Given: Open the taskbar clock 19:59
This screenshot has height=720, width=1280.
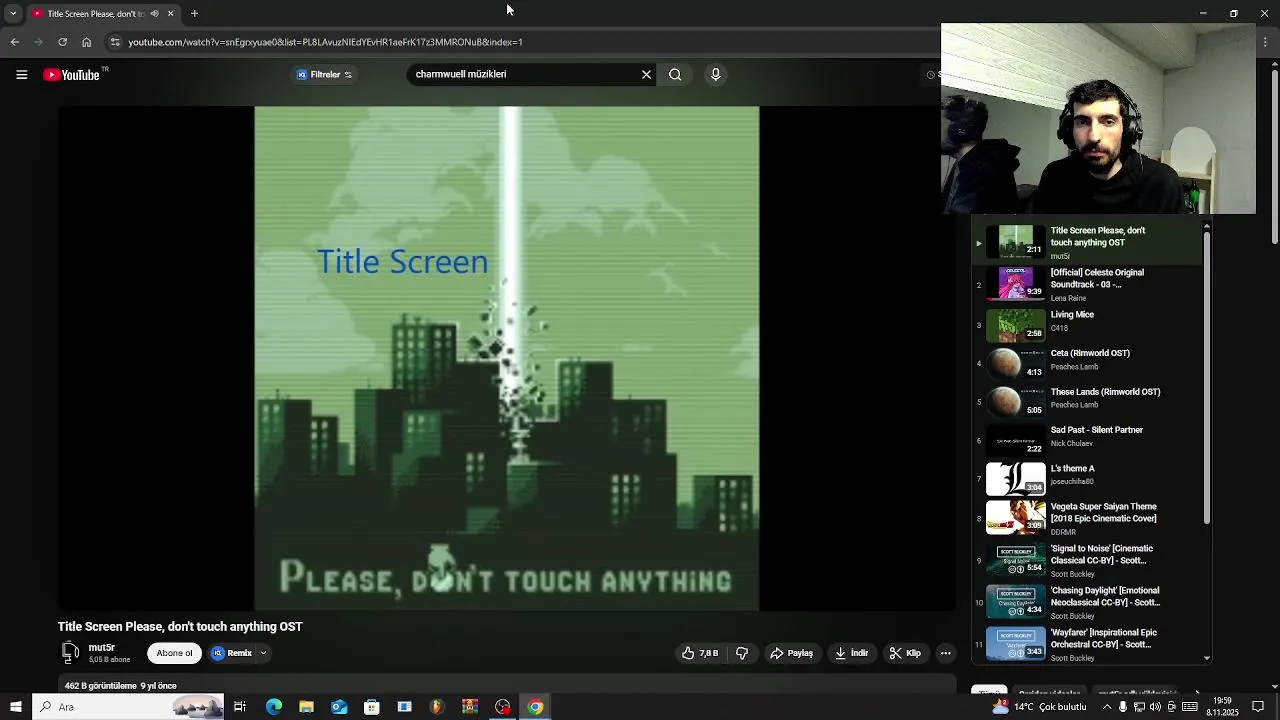Looking at the screenshot, I should [1222, 707].
